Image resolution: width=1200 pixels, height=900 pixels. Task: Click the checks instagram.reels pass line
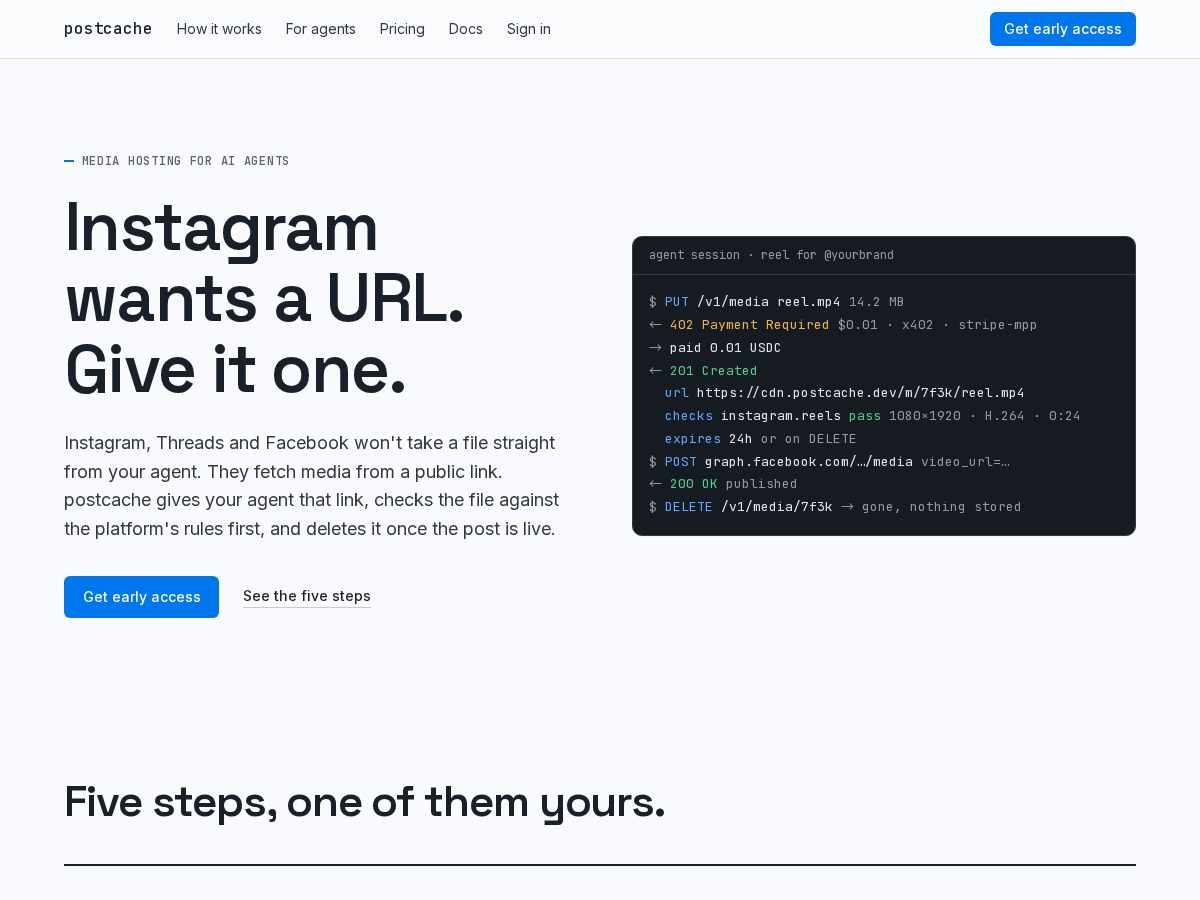click(x=872, y=416)
